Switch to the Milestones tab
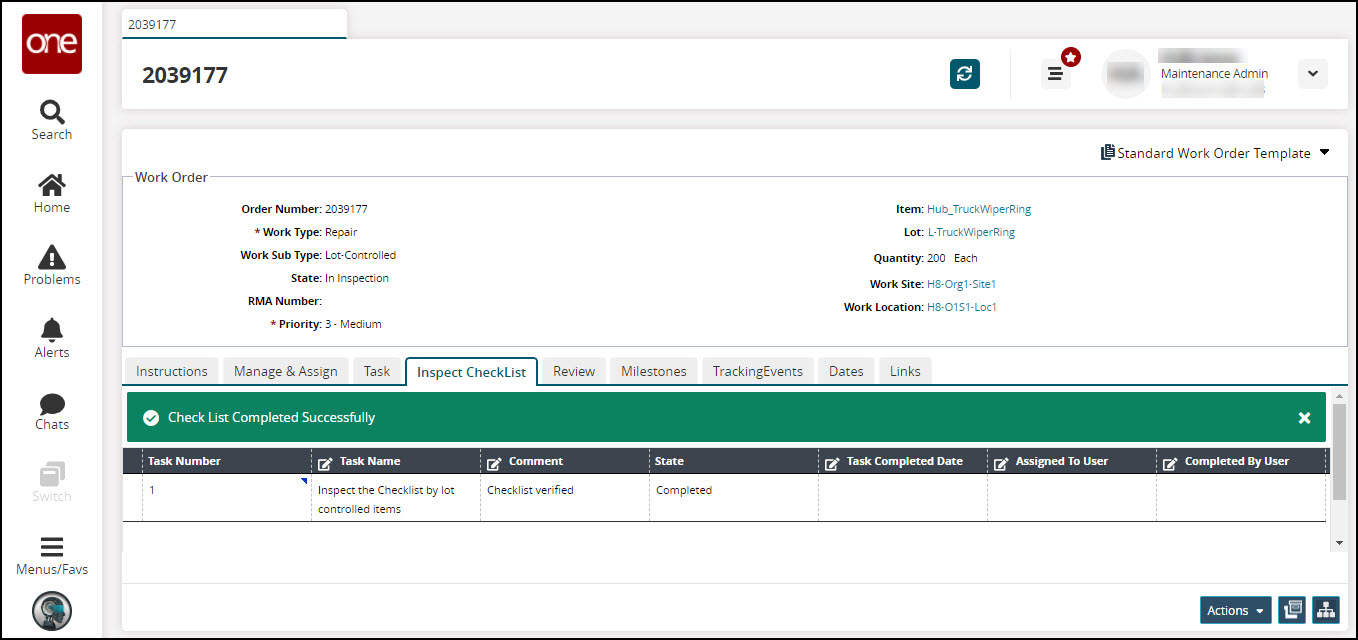 coord(653,371)
